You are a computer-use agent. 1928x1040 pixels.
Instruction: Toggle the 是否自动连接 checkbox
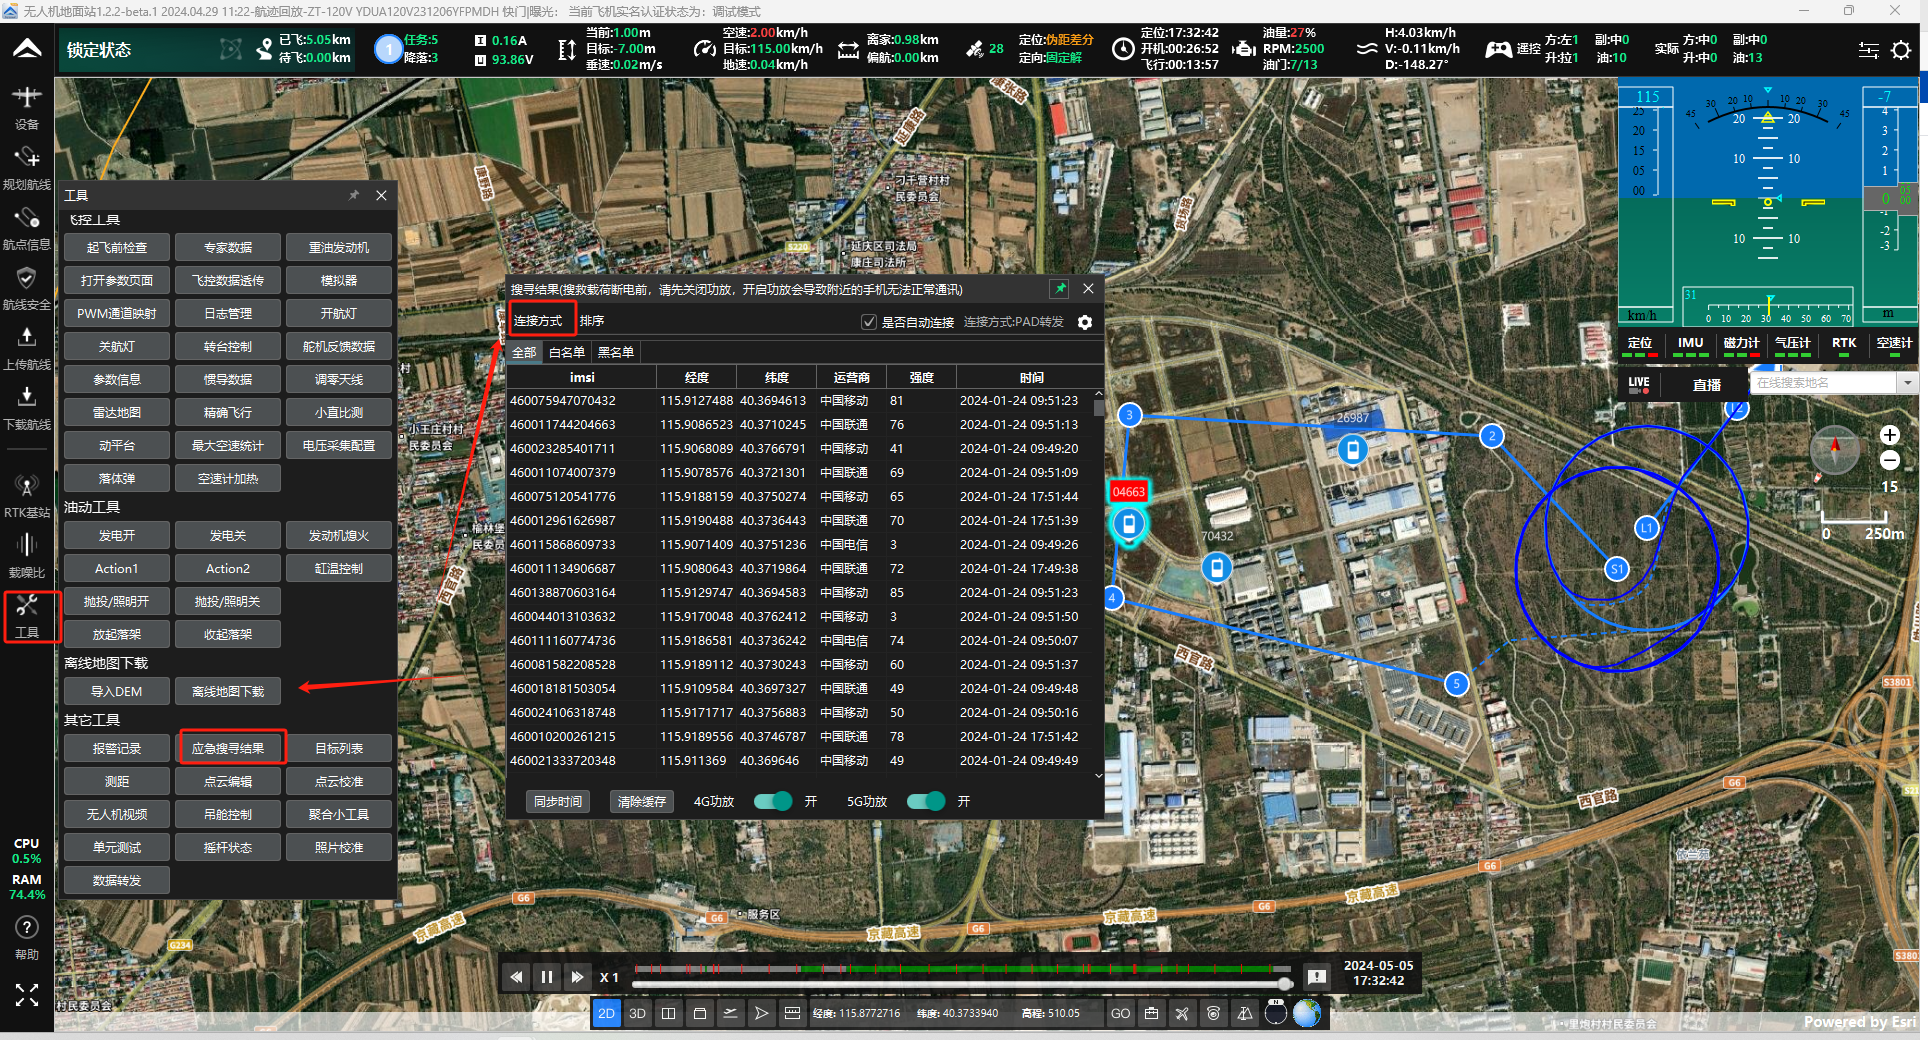click(x=869, y=322)
